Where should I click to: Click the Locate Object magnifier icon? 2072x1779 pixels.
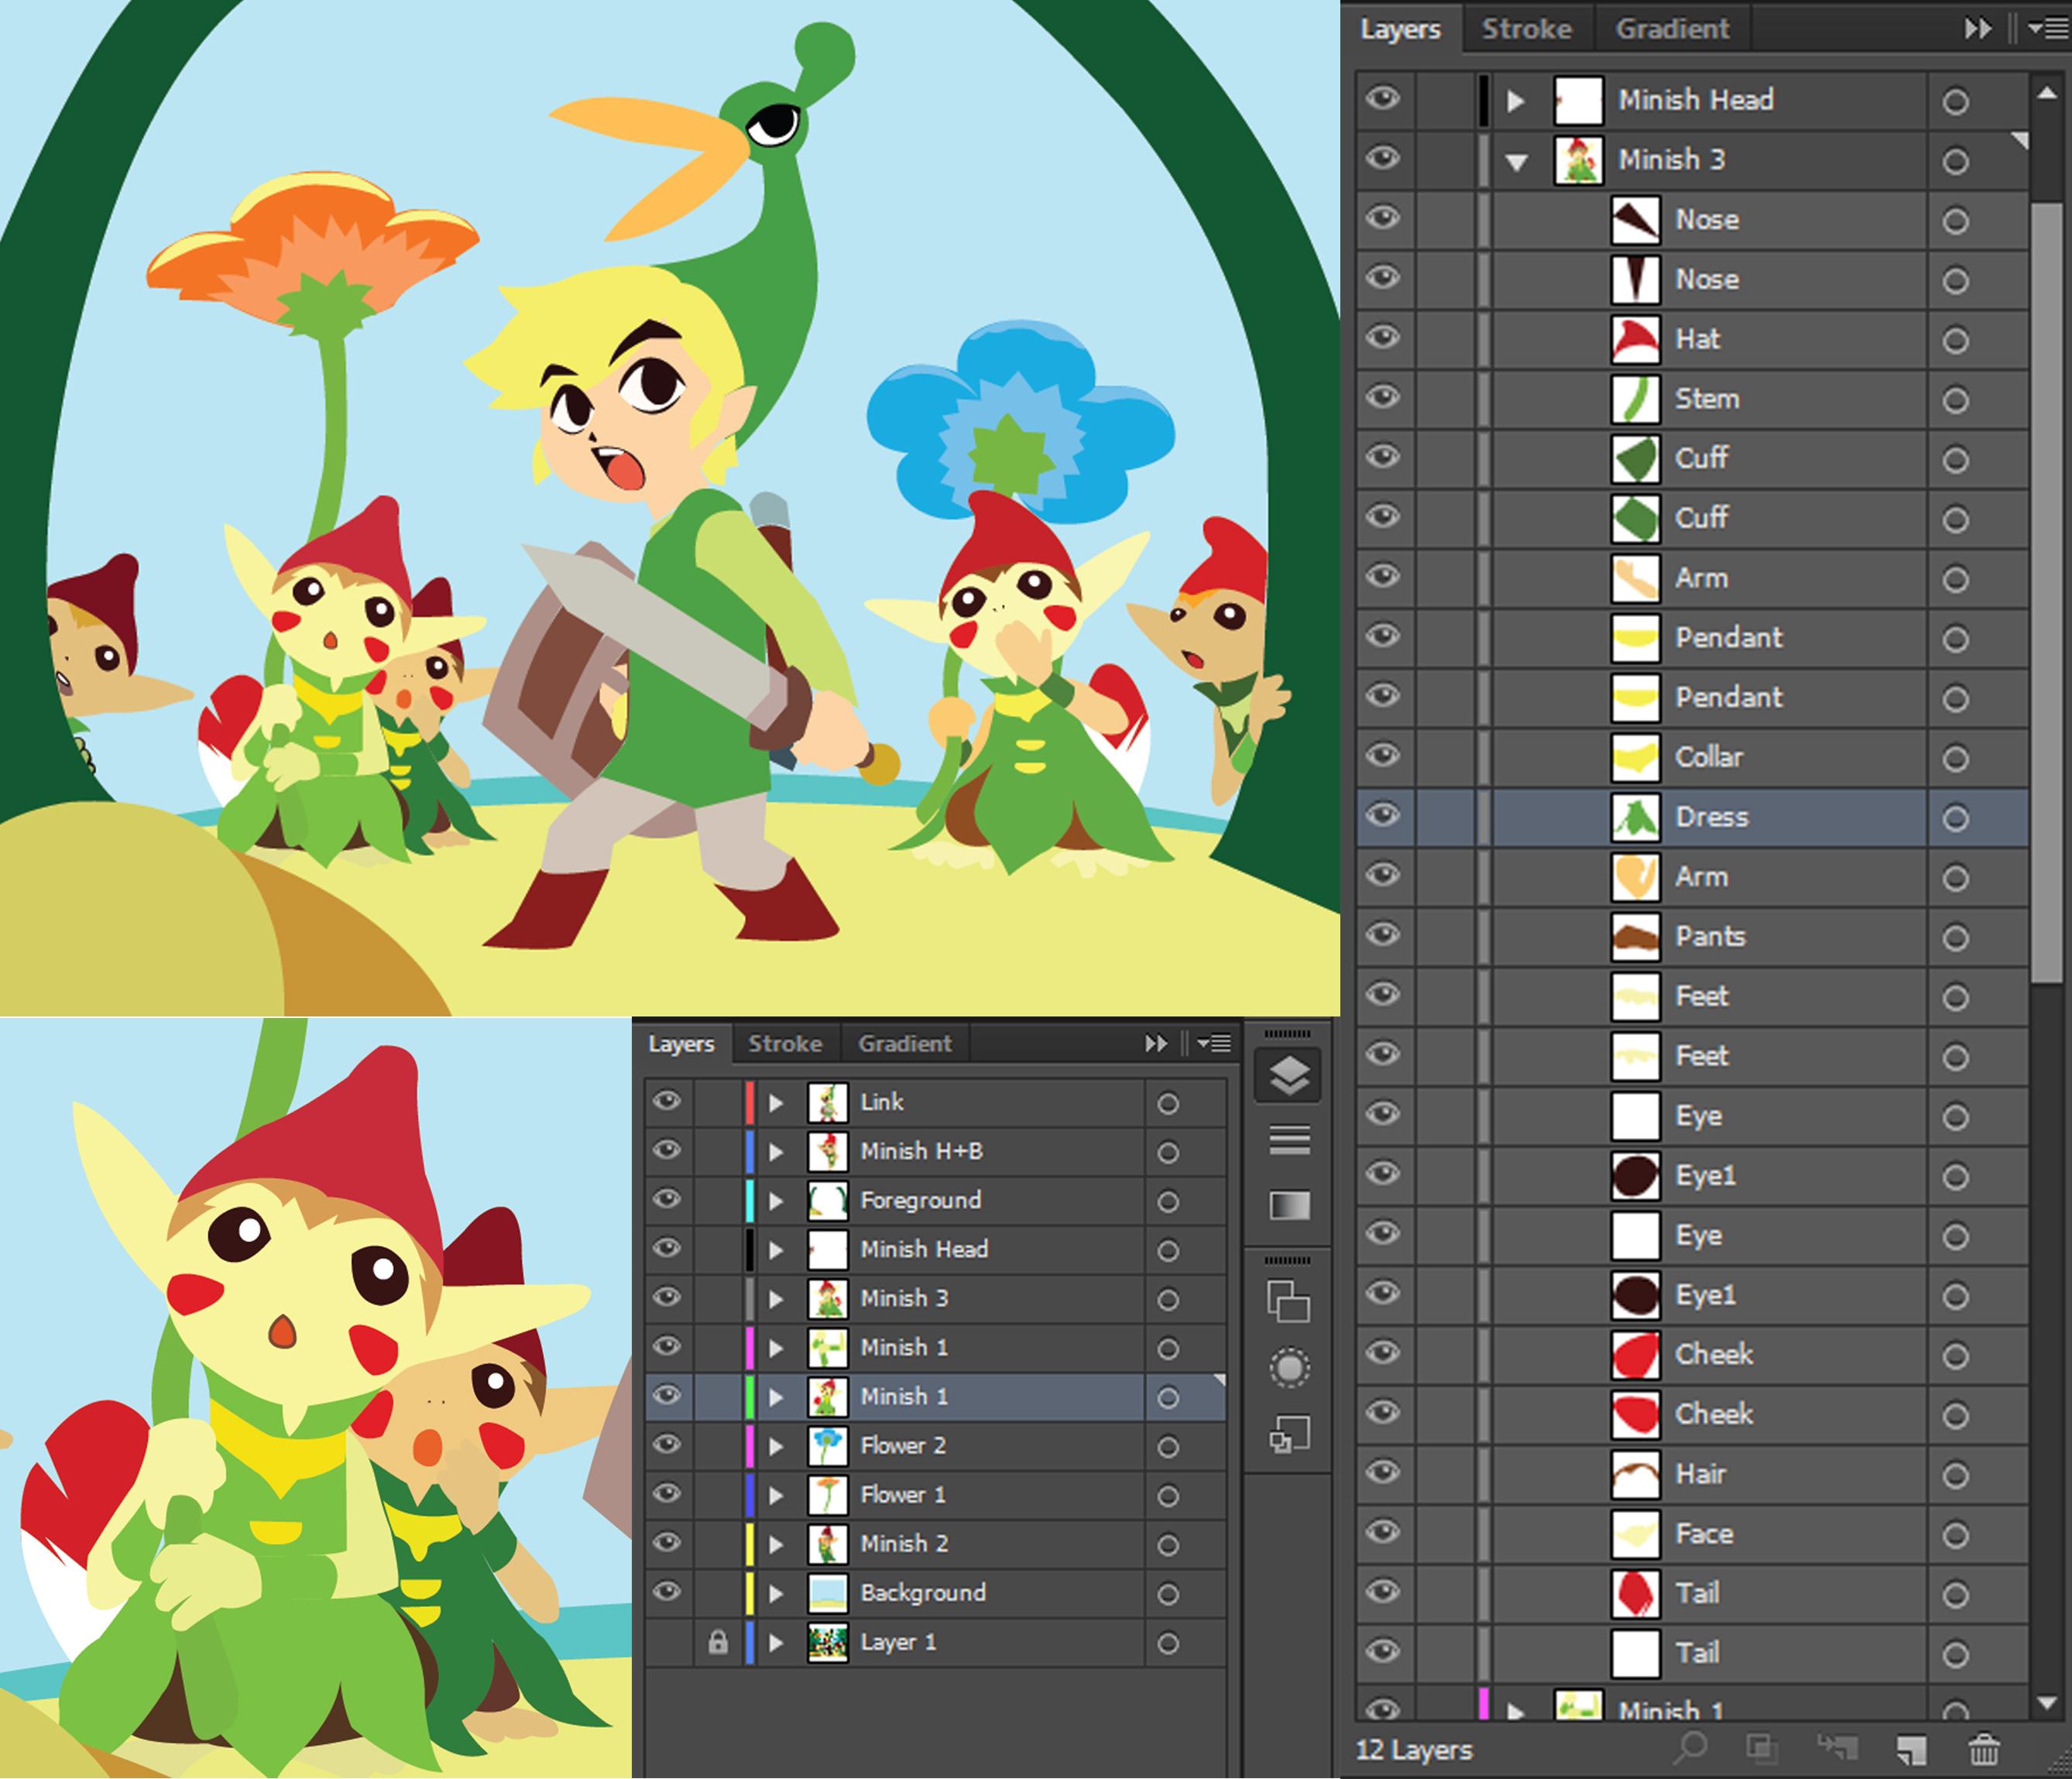1691,1748
